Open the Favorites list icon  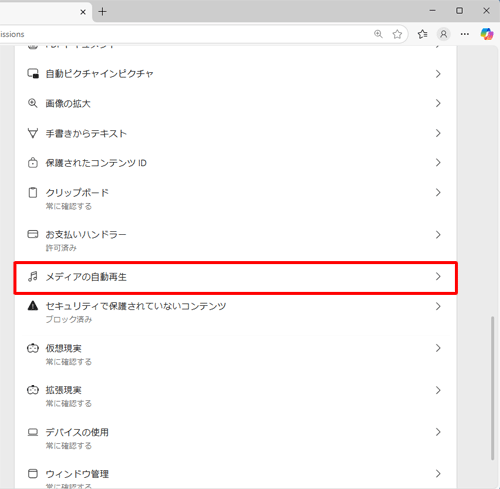(423, 34)
